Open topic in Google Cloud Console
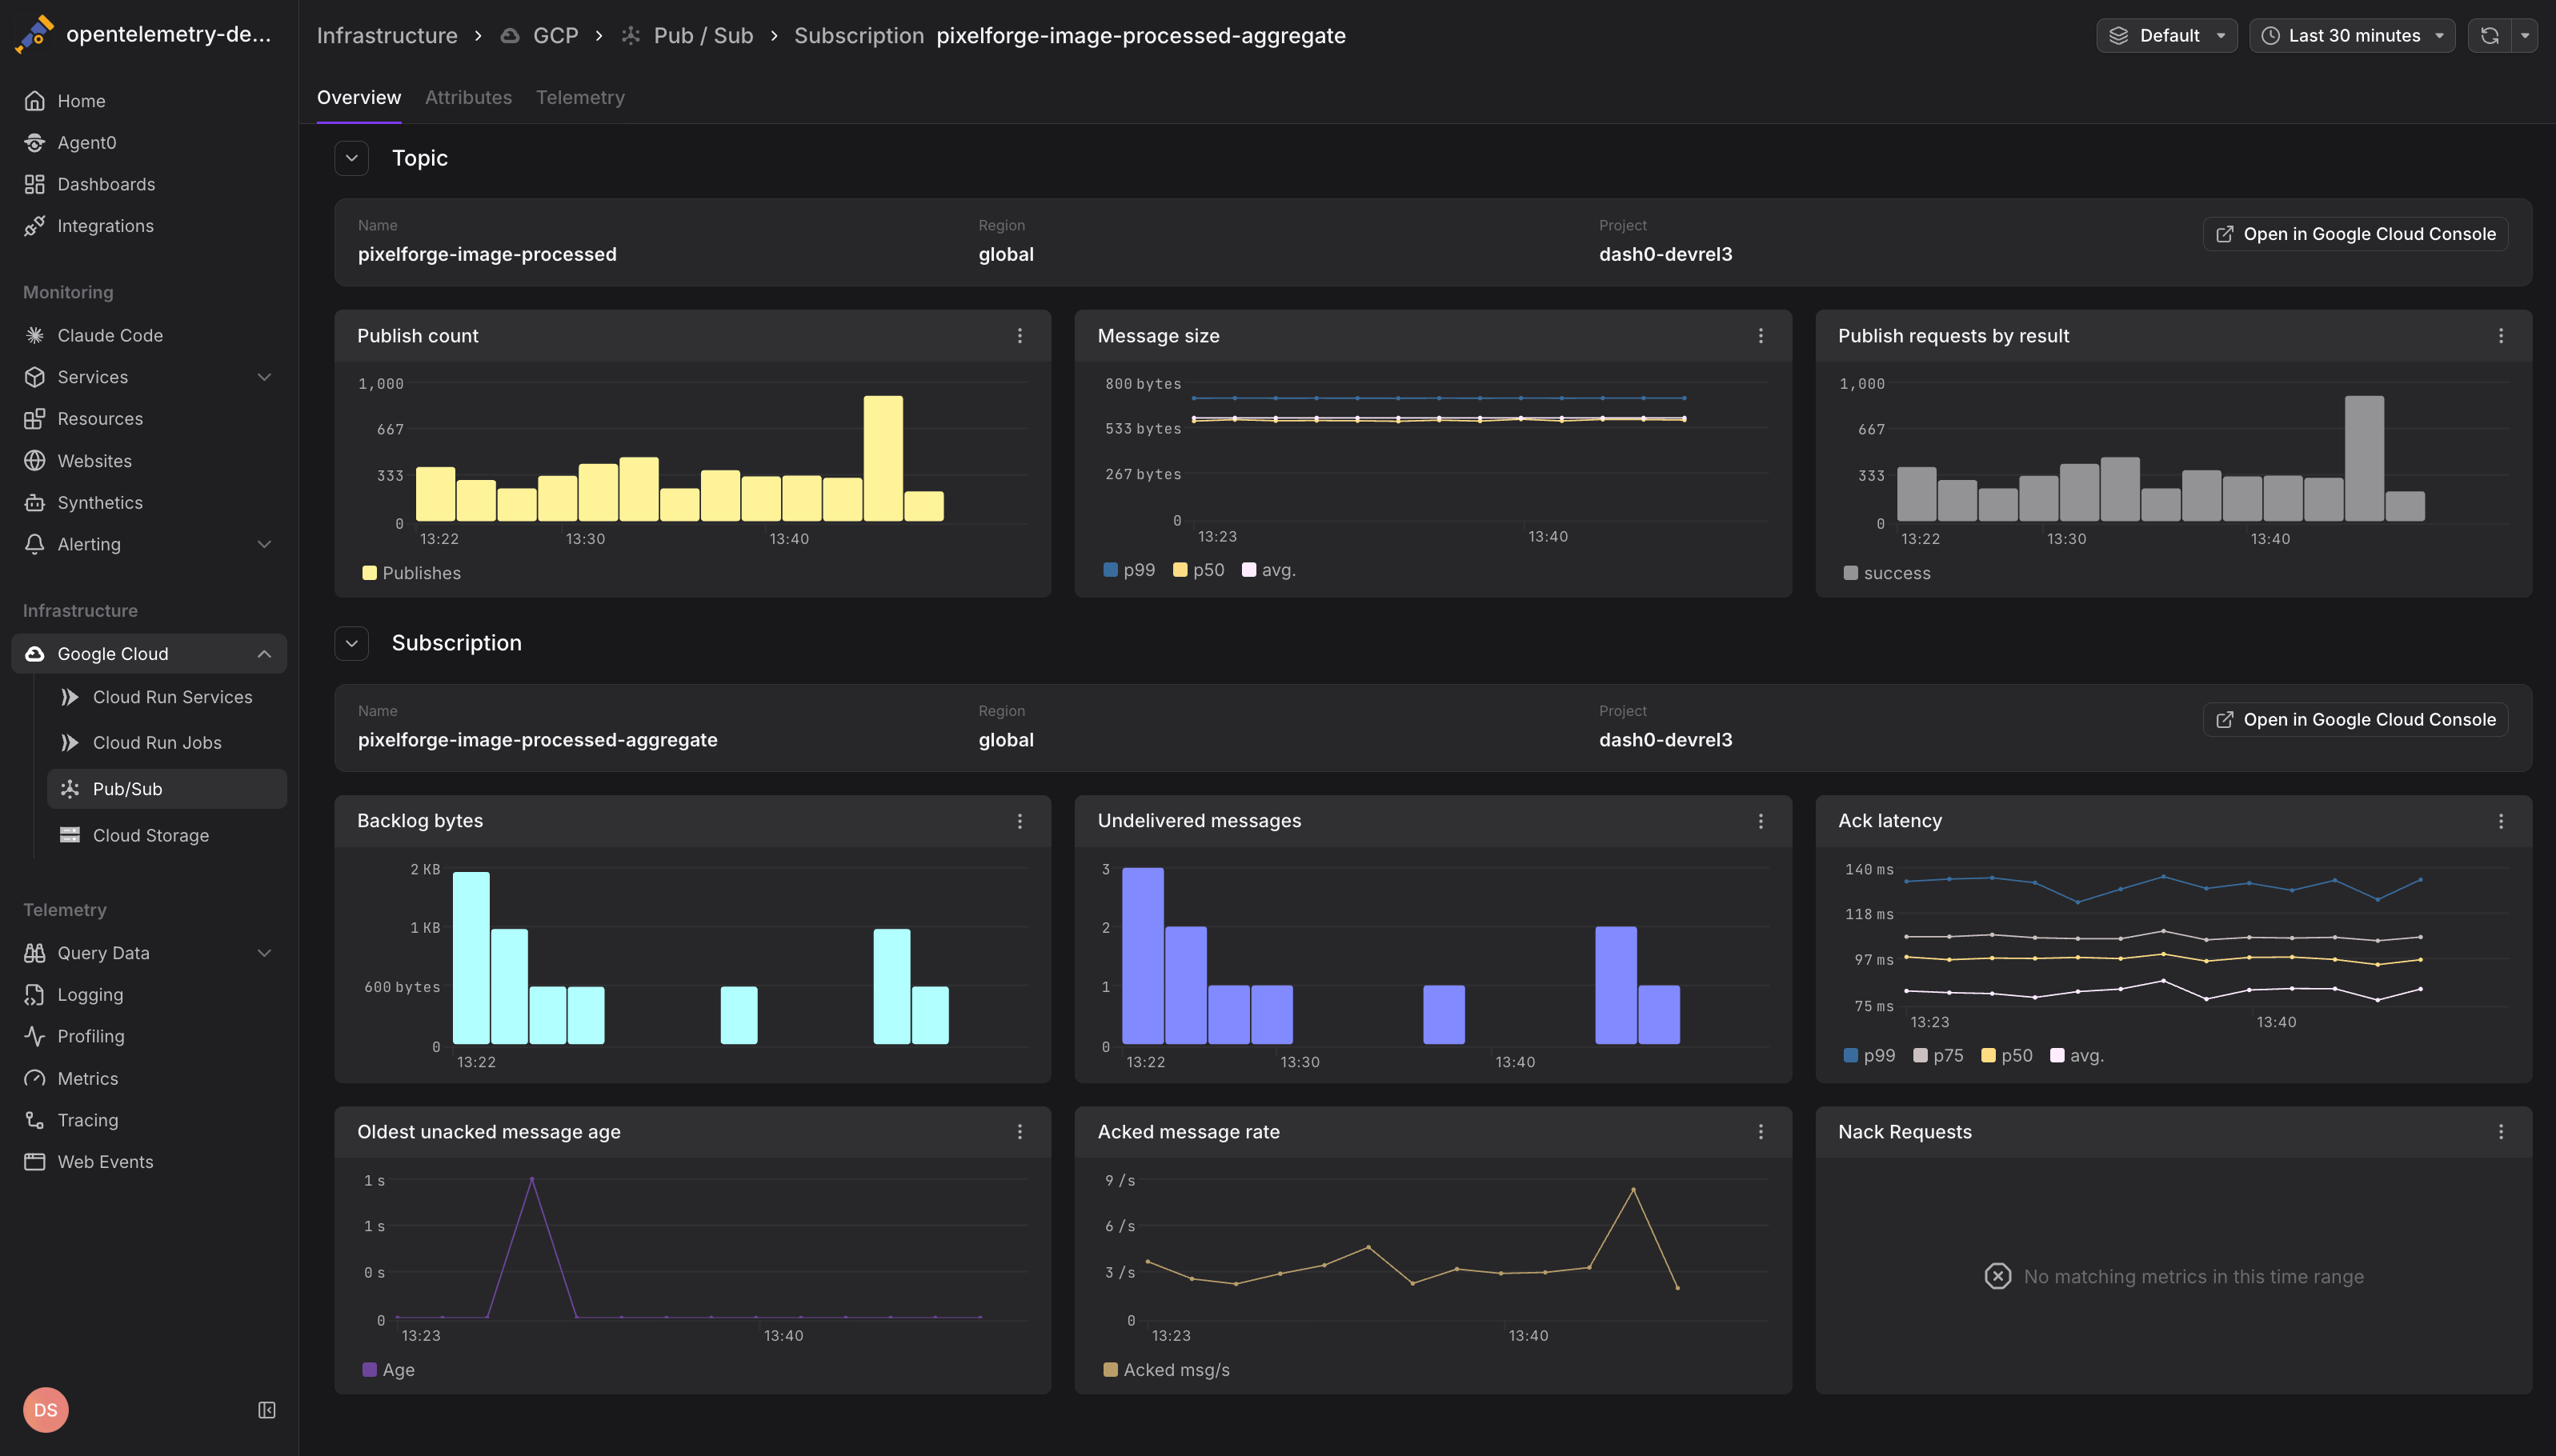This screenshot has height=1456, width=2556. [x=2355, y=234]
